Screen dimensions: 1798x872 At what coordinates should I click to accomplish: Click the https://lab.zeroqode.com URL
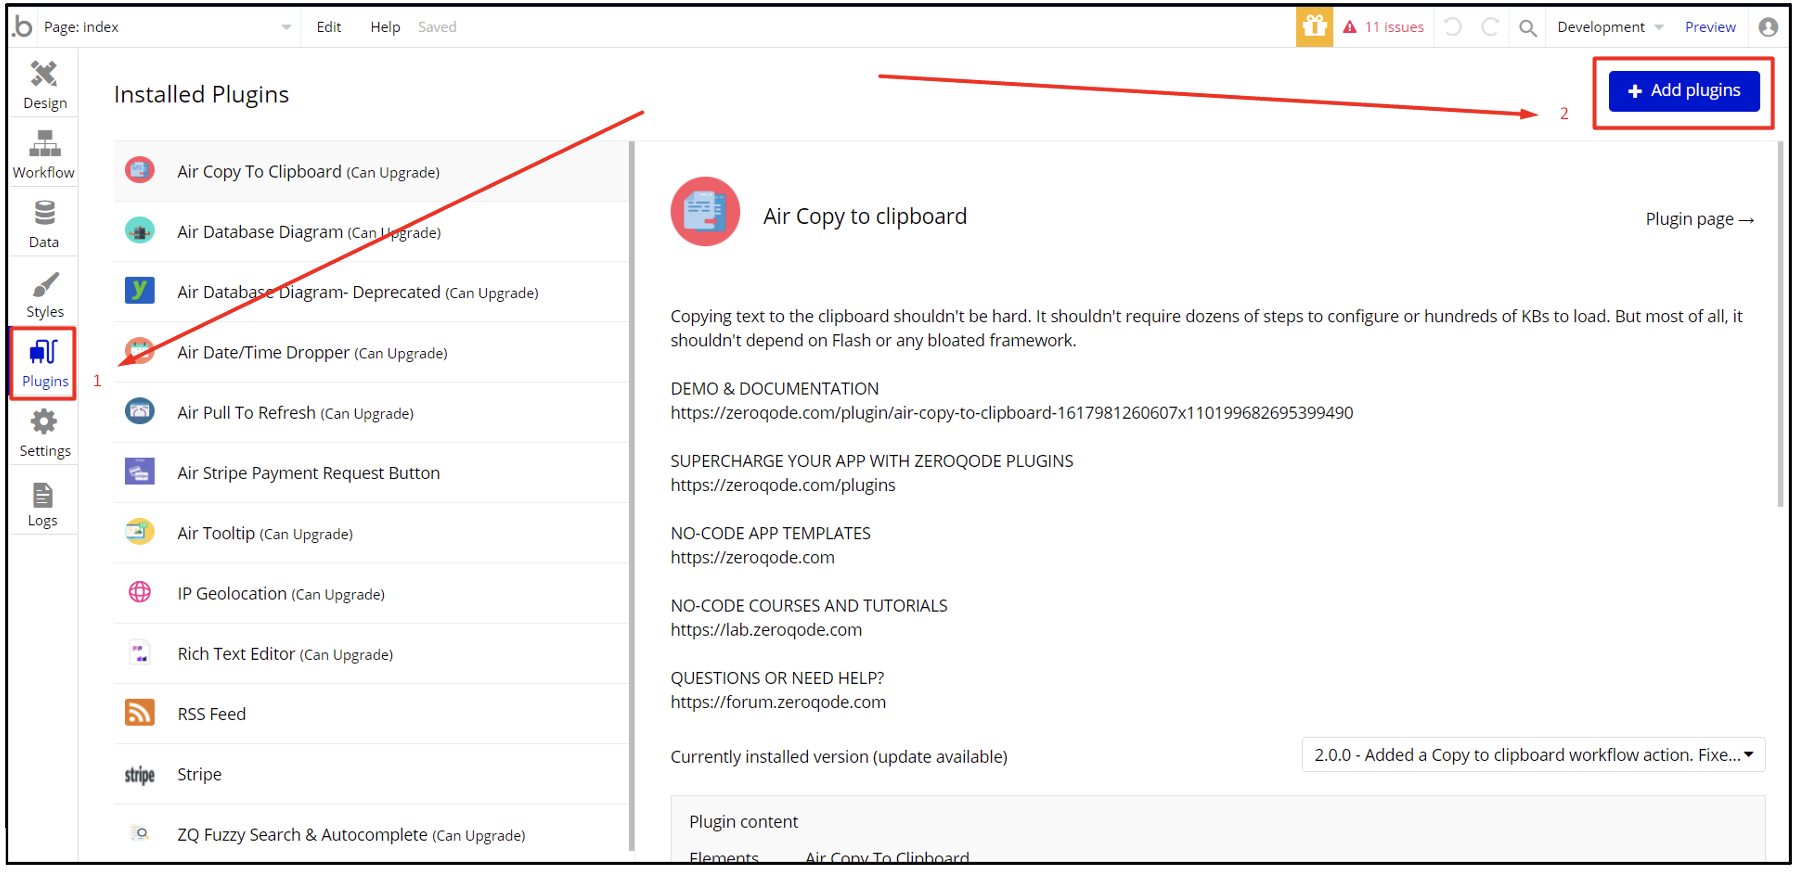coord(766,630)
